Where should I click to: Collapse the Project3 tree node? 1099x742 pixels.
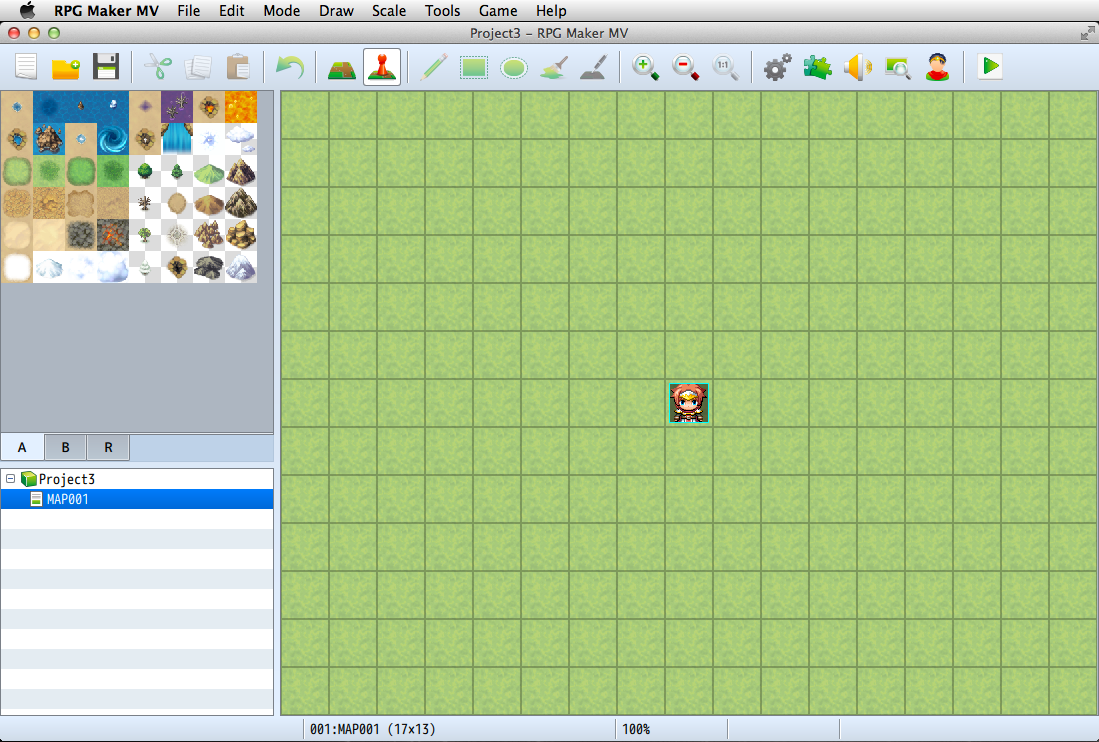coord(10,479)
